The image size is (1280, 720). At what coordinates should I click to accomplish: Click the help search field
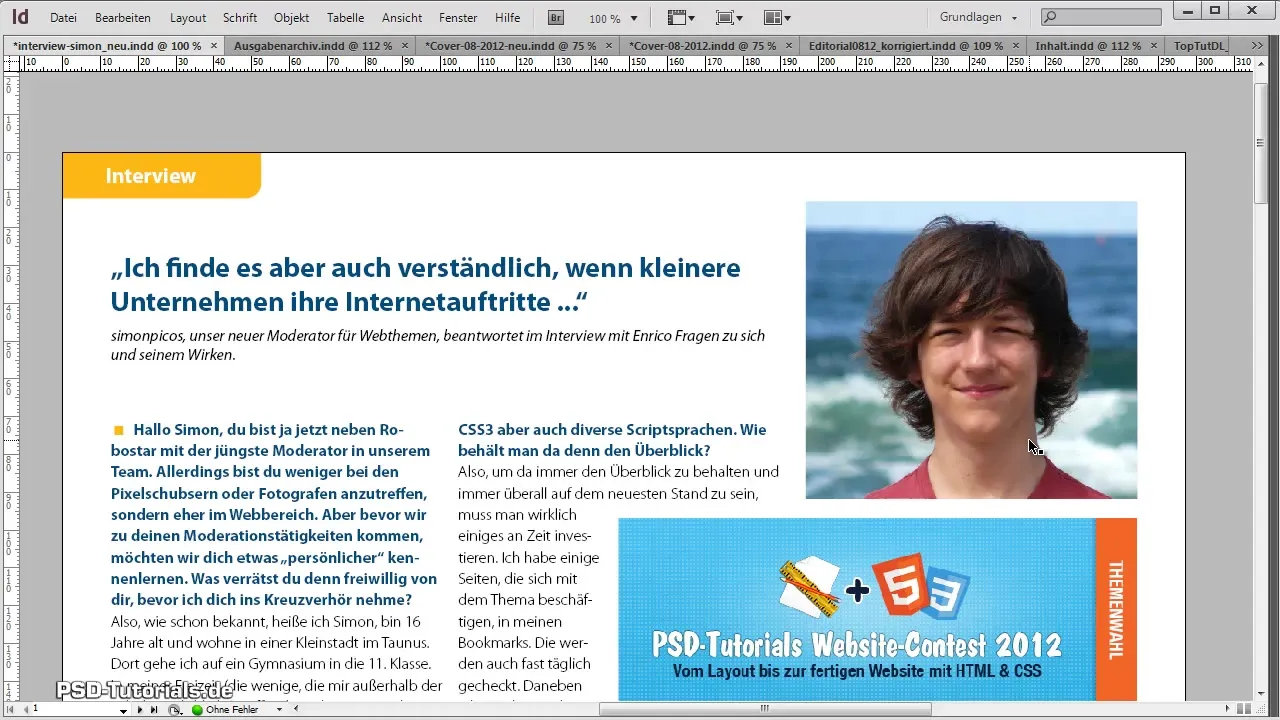(x=1101, y=17)
